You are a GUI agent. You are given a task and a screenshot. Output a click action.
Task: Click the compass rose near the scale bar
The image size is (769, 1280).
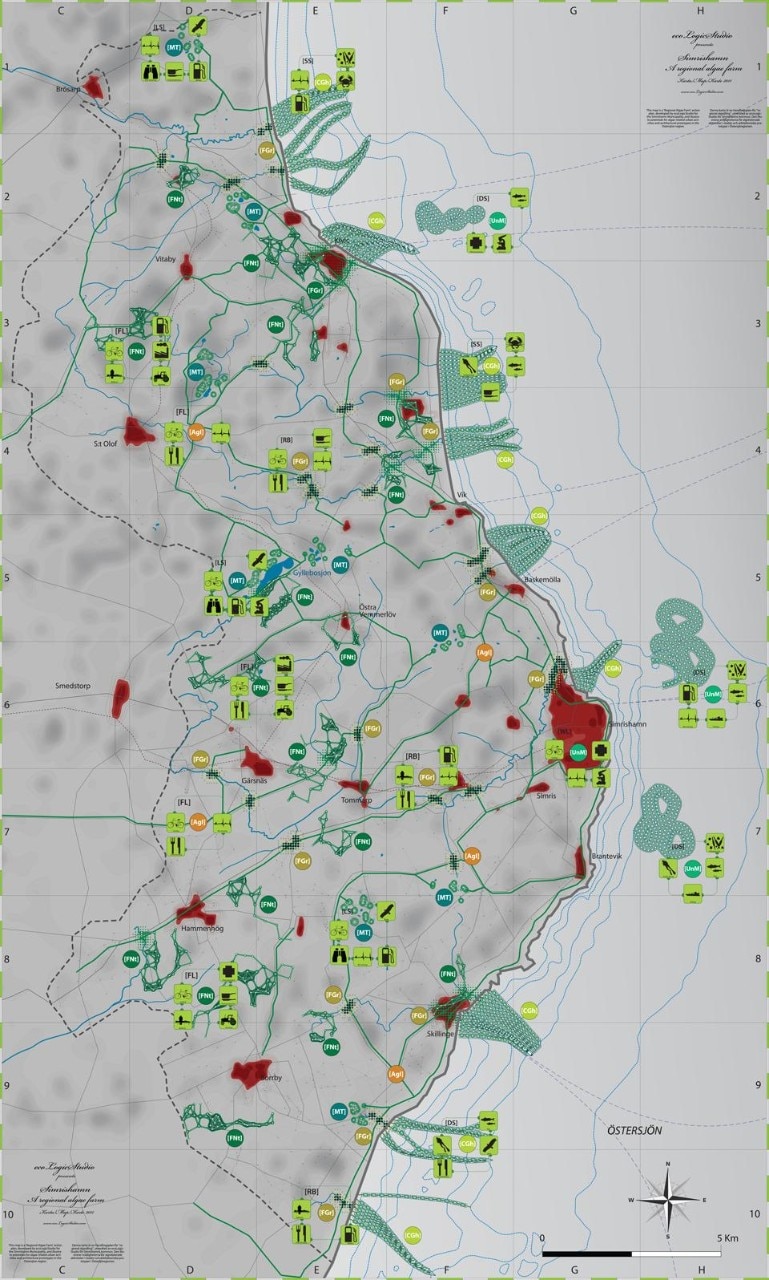coord(669,1198)
